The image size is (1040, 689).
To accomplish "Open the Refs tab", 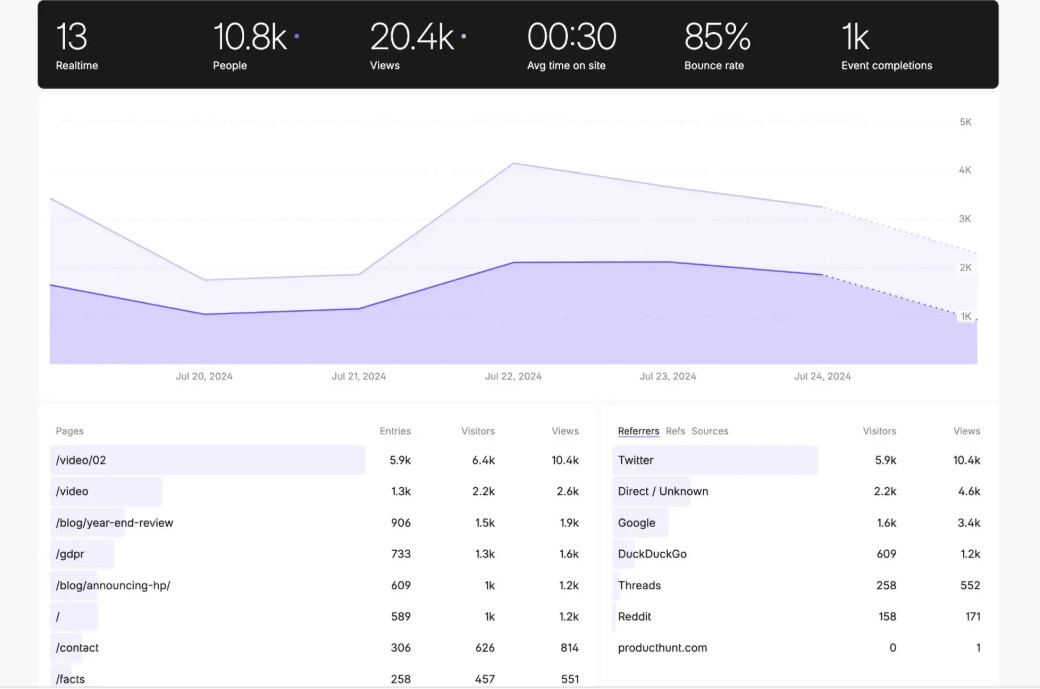I will (676, 431).
